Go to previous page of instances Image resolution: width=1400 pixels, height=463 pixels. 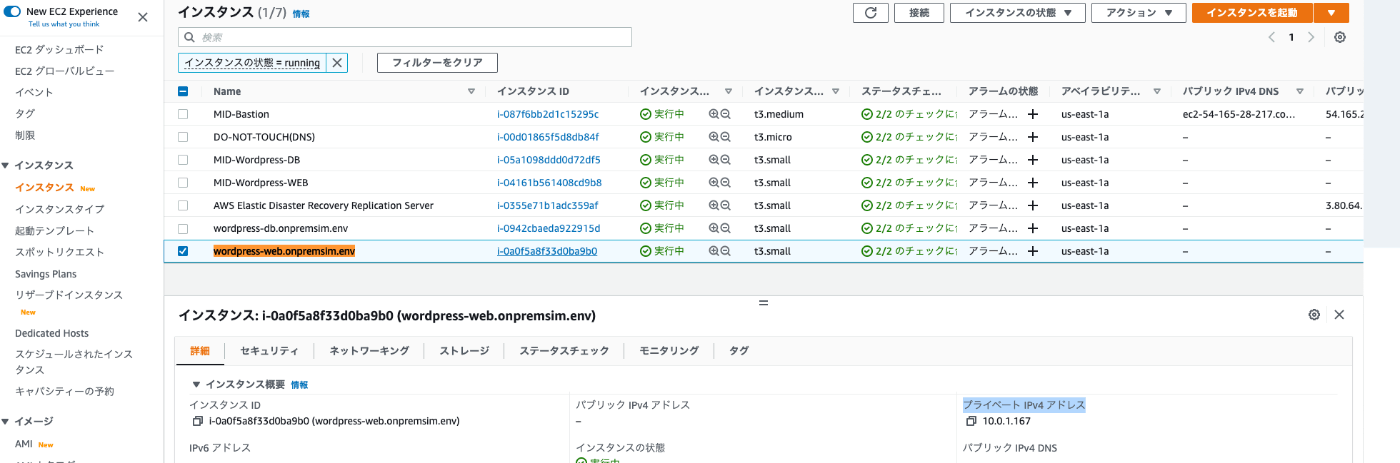pyautogui.click(x=1271, y=37)
